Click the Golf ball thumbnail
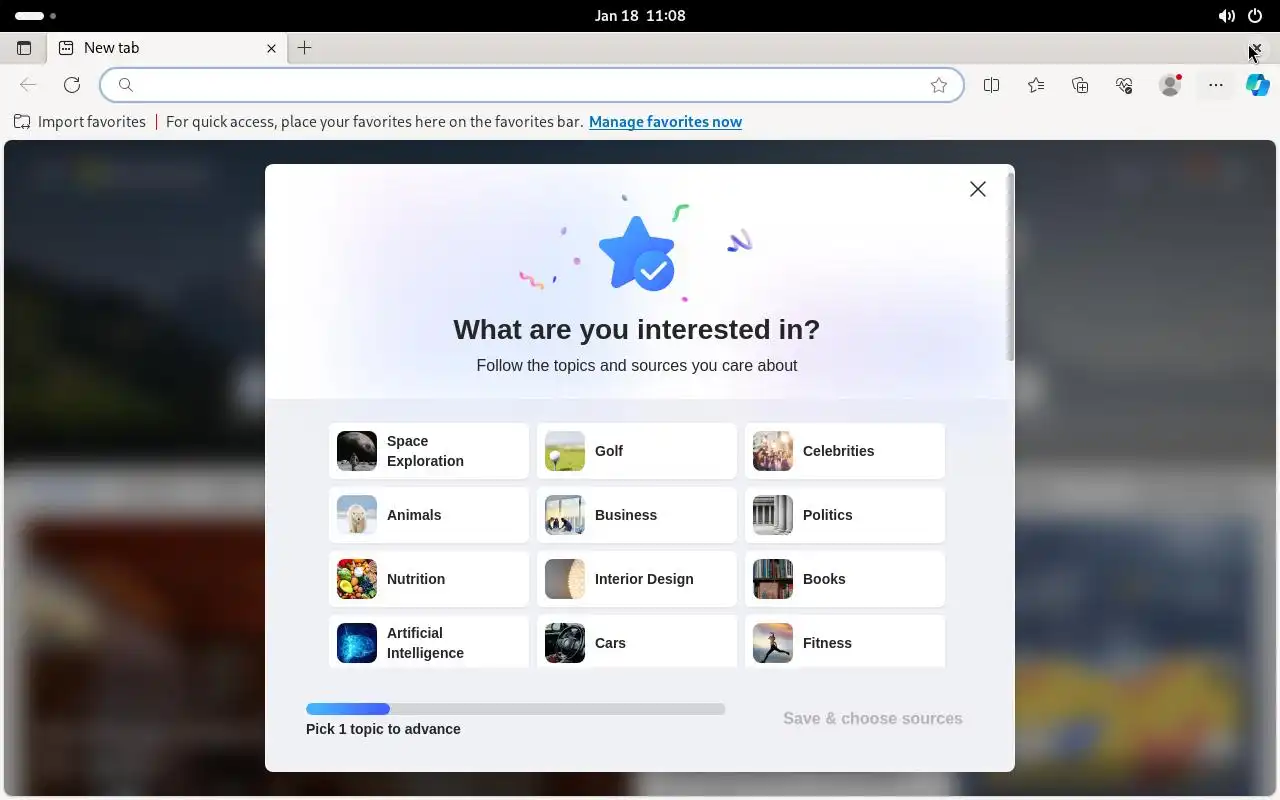 (x=565, y=451)
